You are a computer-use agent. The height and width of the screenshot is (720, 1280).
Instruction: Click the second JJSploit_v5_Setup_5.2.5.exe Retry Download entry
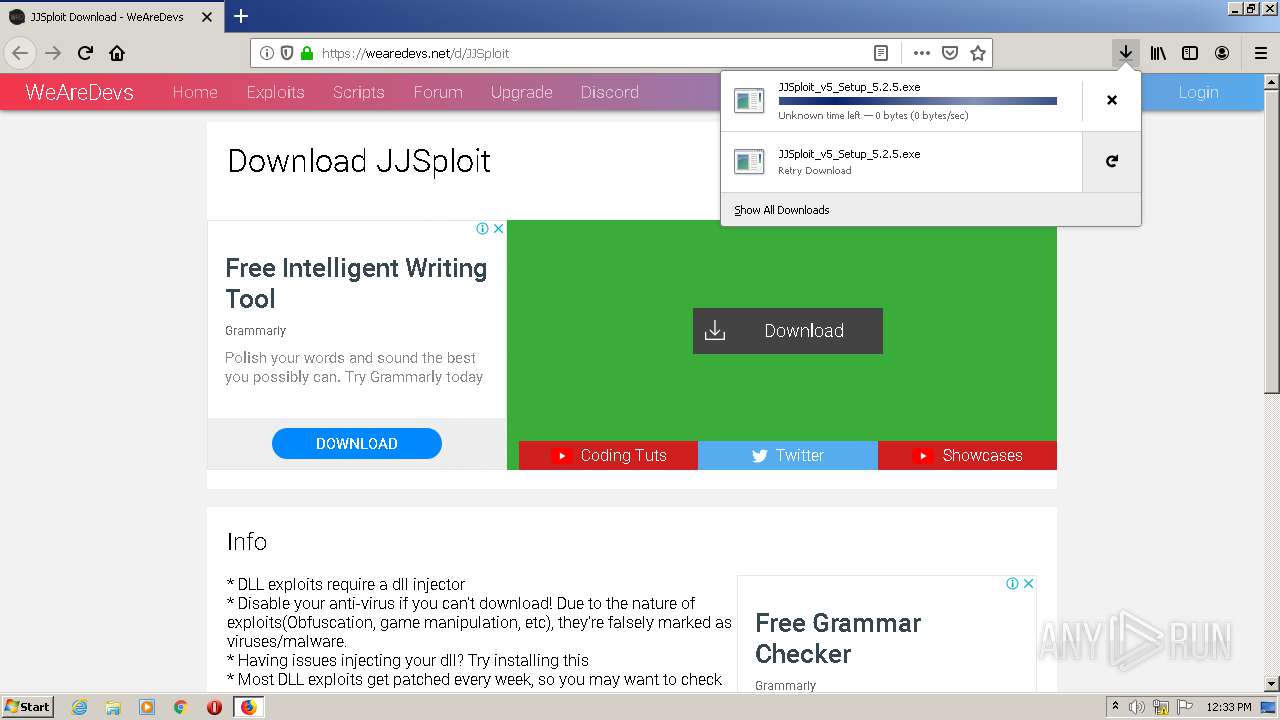pyautogui.click(x=901, y=161)
